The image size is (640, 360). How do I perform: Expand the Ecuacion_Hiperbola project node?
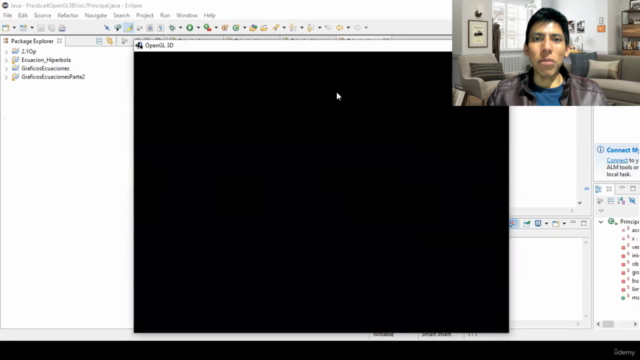[6, 60]
